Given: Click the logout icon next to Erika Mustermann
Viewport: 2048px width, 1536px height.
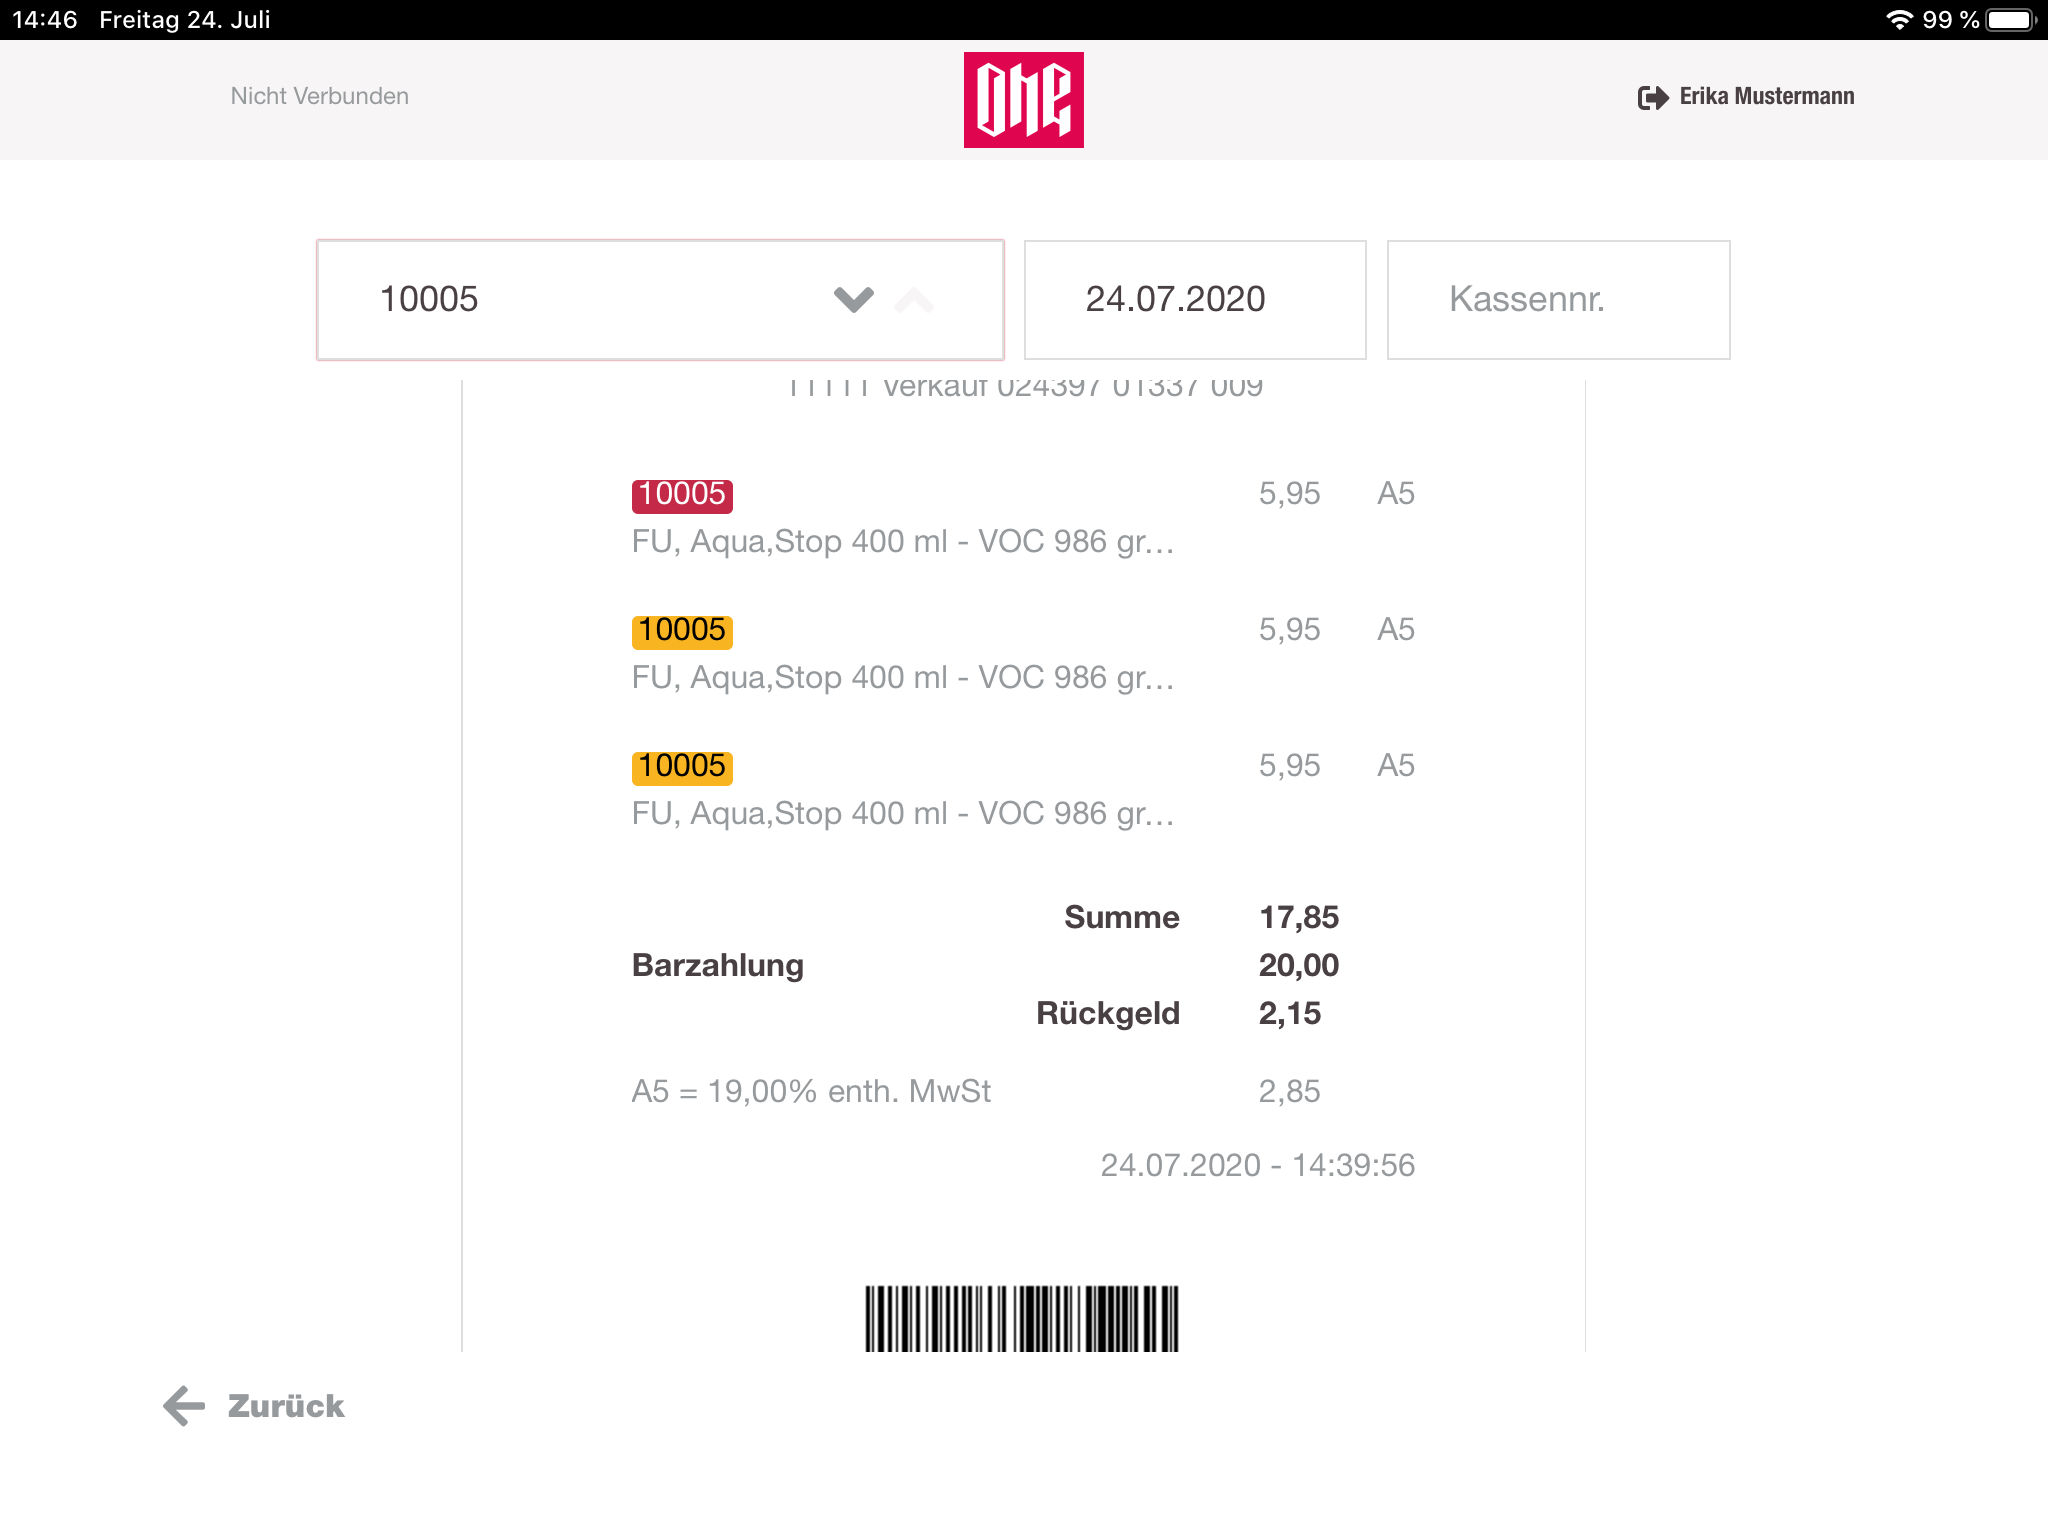Looking at the screenshot, I should [x=1653, y=97].
